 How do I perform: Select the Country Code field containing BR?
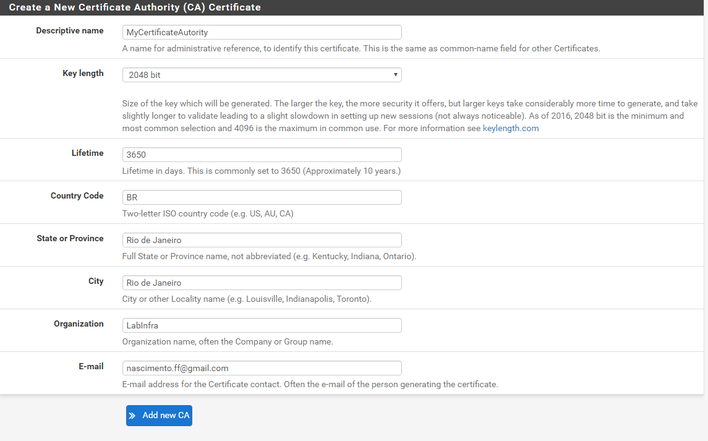click(x=262, y=197)
